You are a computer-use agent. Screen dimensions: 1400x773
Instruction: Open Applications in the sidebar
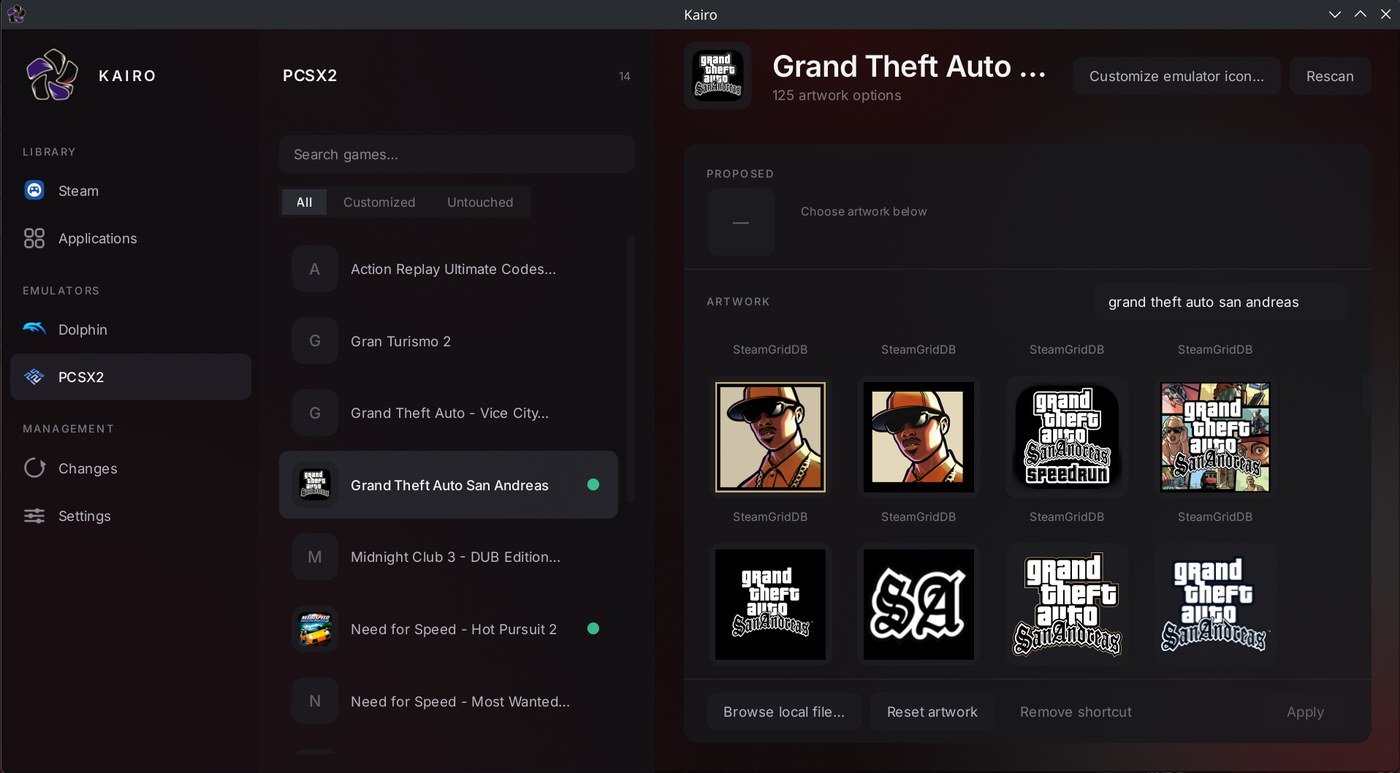point(131,238)
